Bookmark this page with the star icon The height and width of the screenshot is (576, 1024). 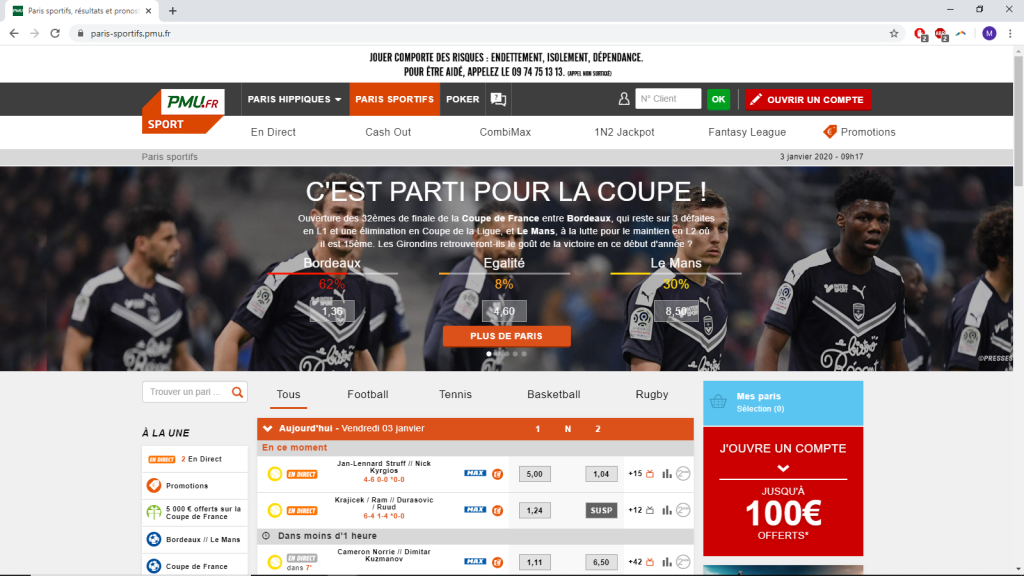[x=894, y=33]
